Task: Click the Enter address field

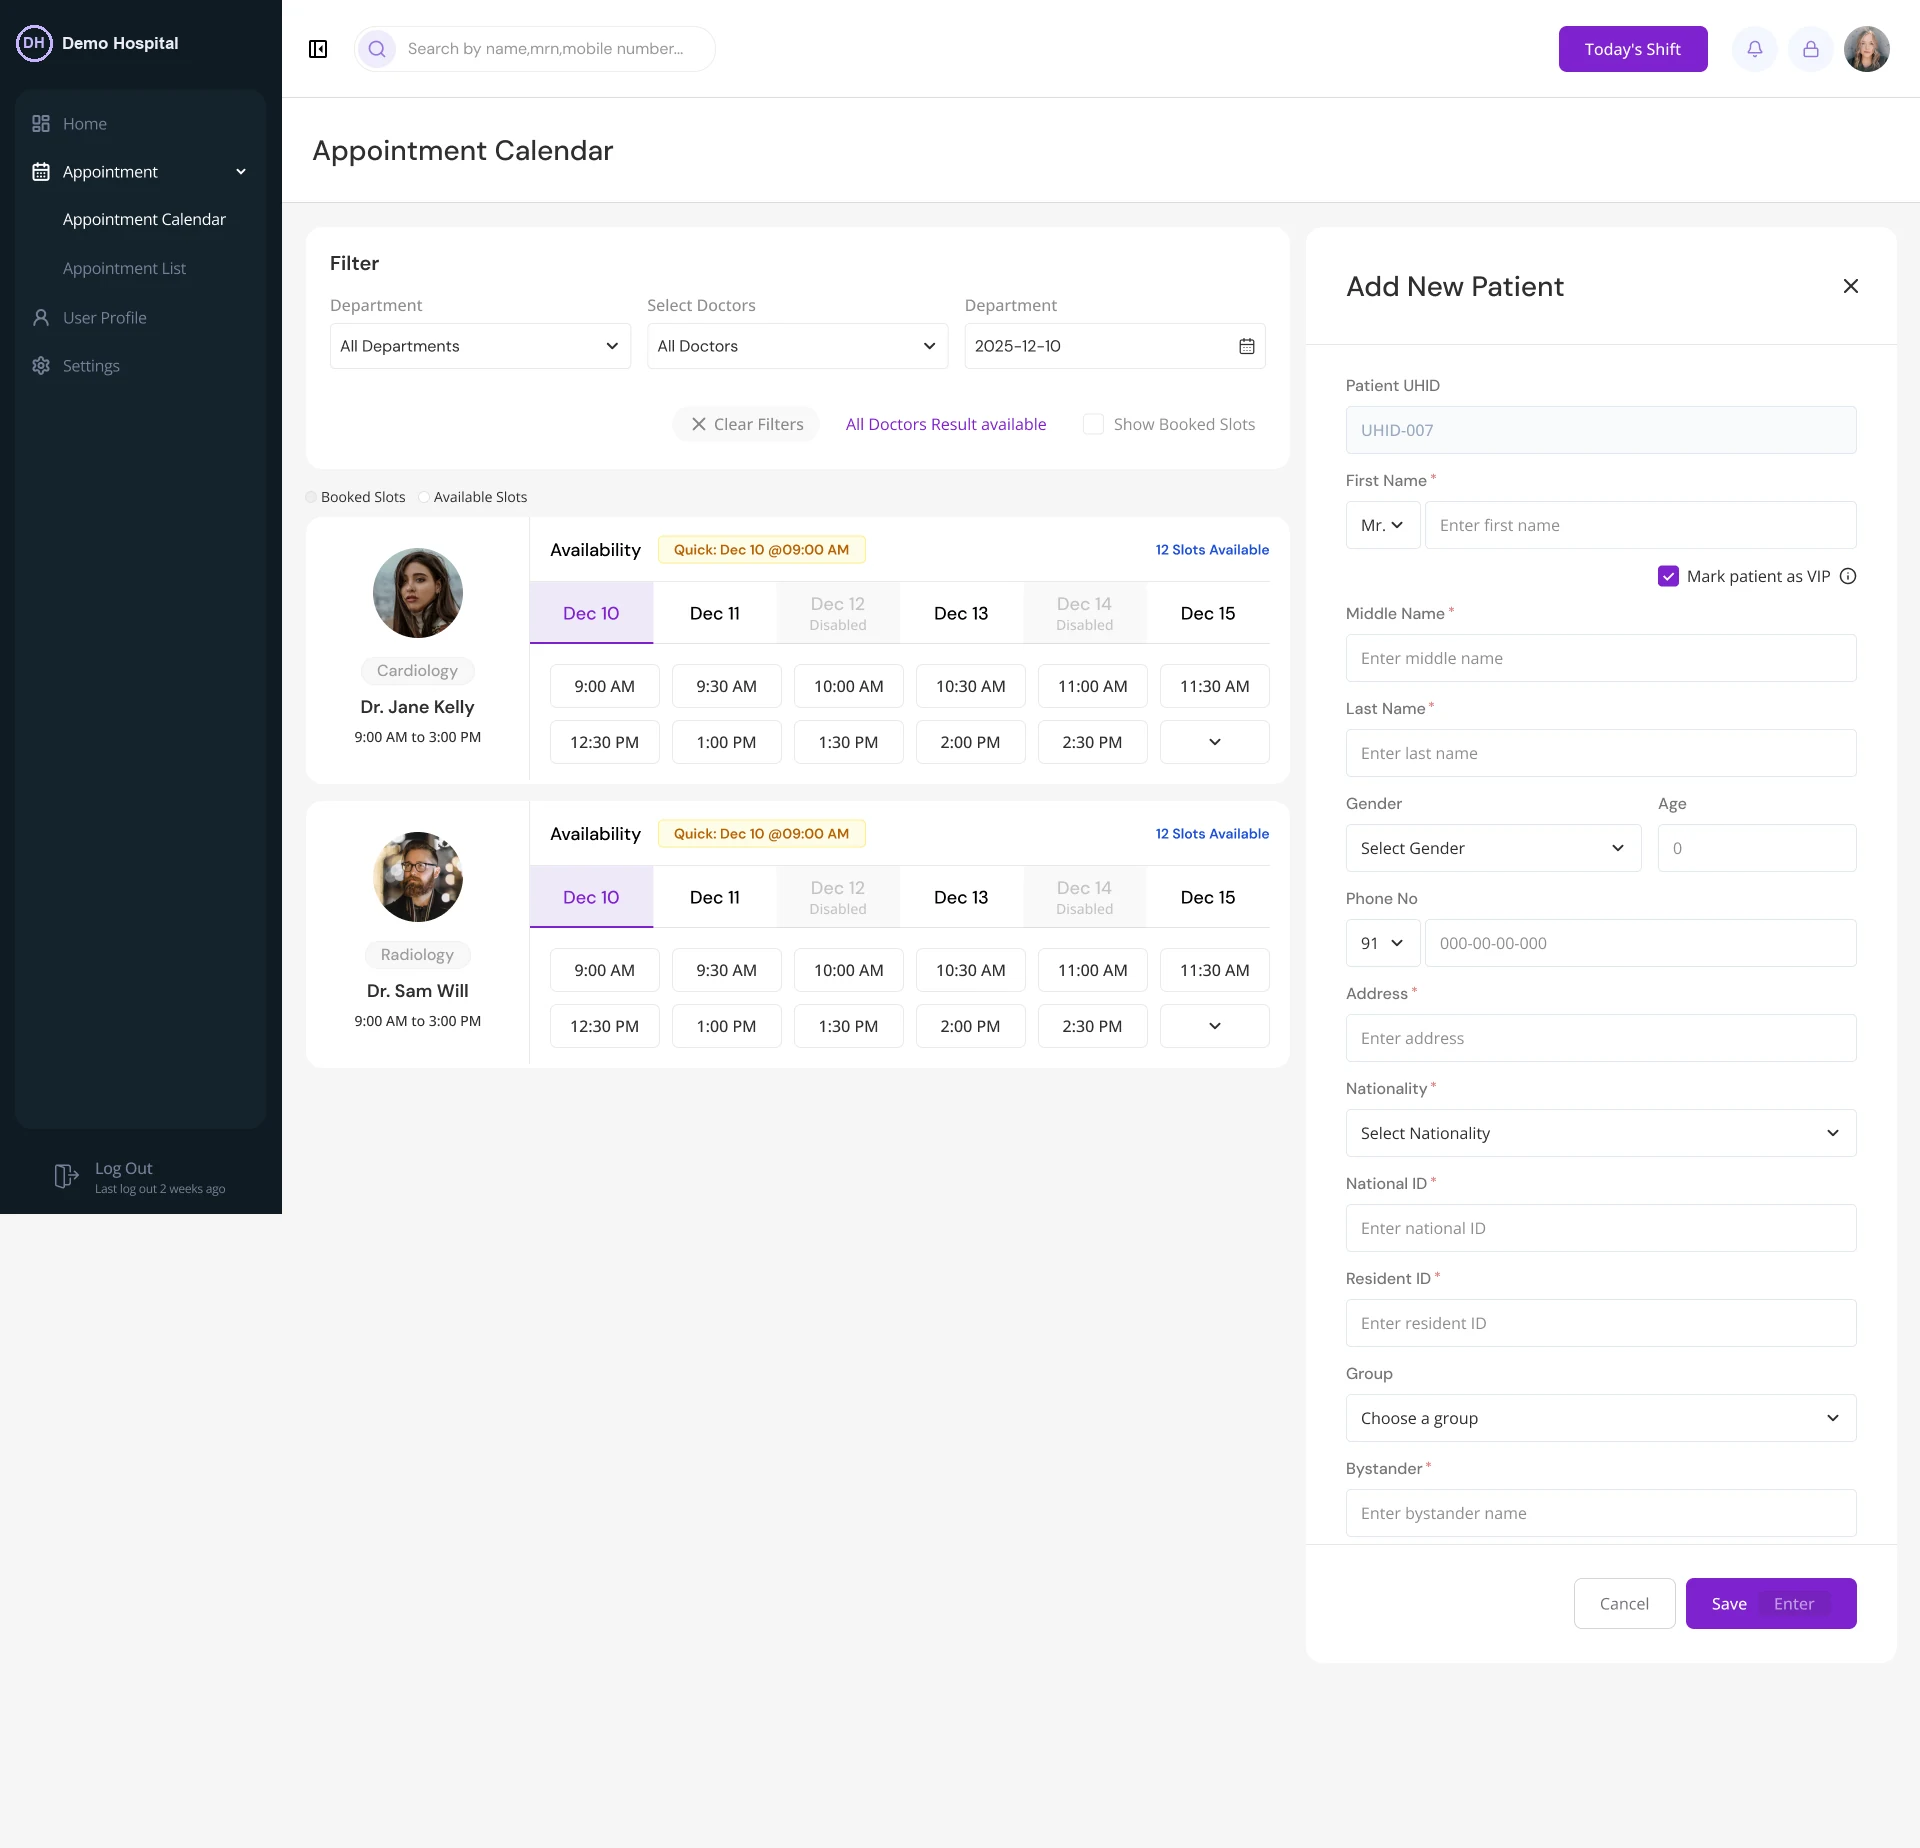Action: click(1601, 1038)
